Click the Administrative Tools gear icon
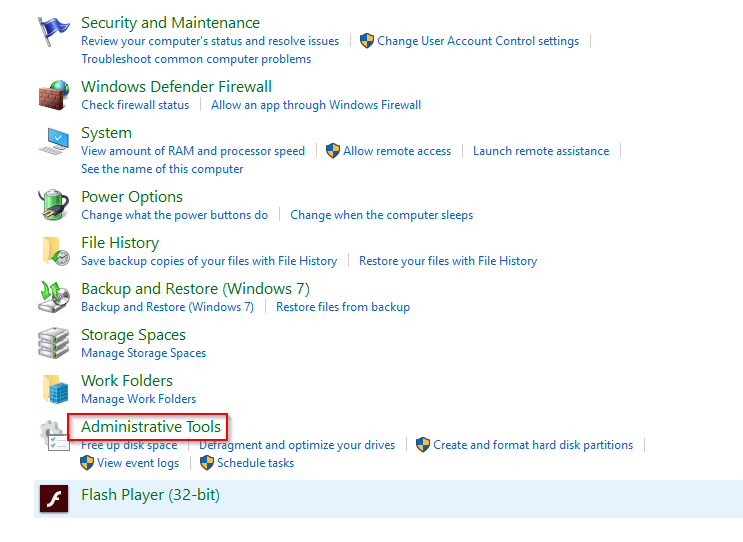Screen dimensions: 743x542 point(52,436)
